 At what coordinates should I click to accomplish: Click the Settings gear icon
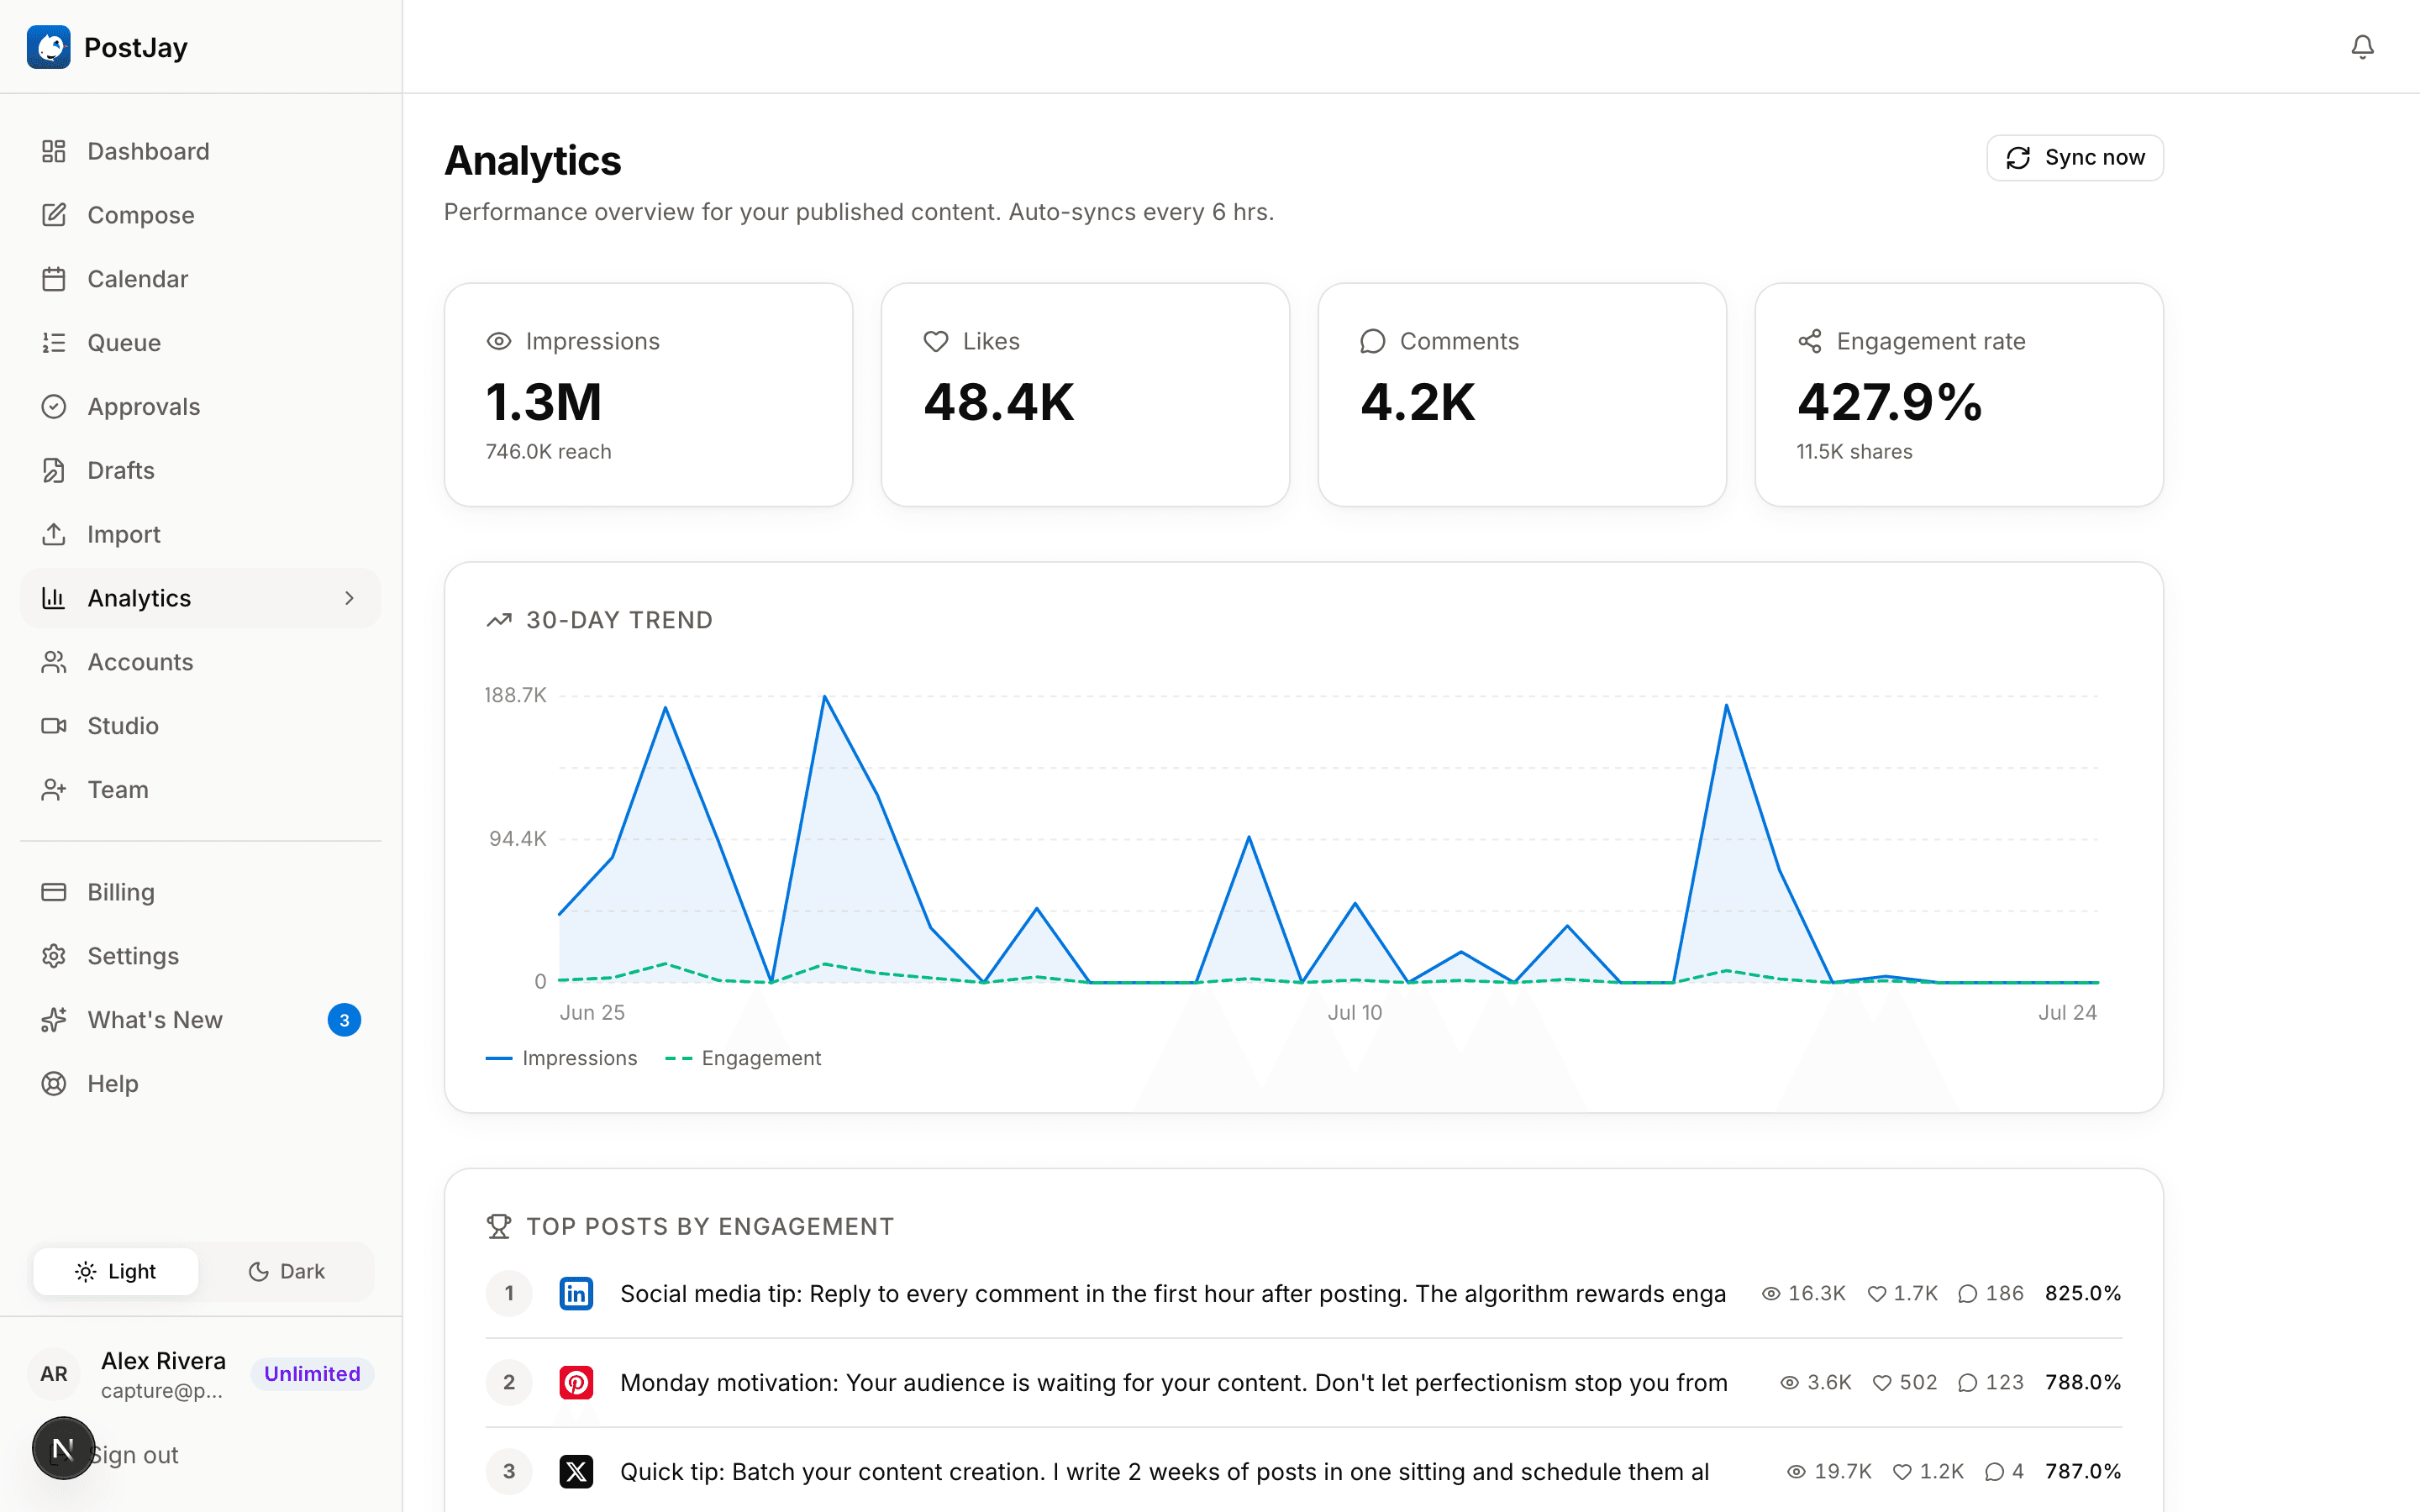pos(54,956)
